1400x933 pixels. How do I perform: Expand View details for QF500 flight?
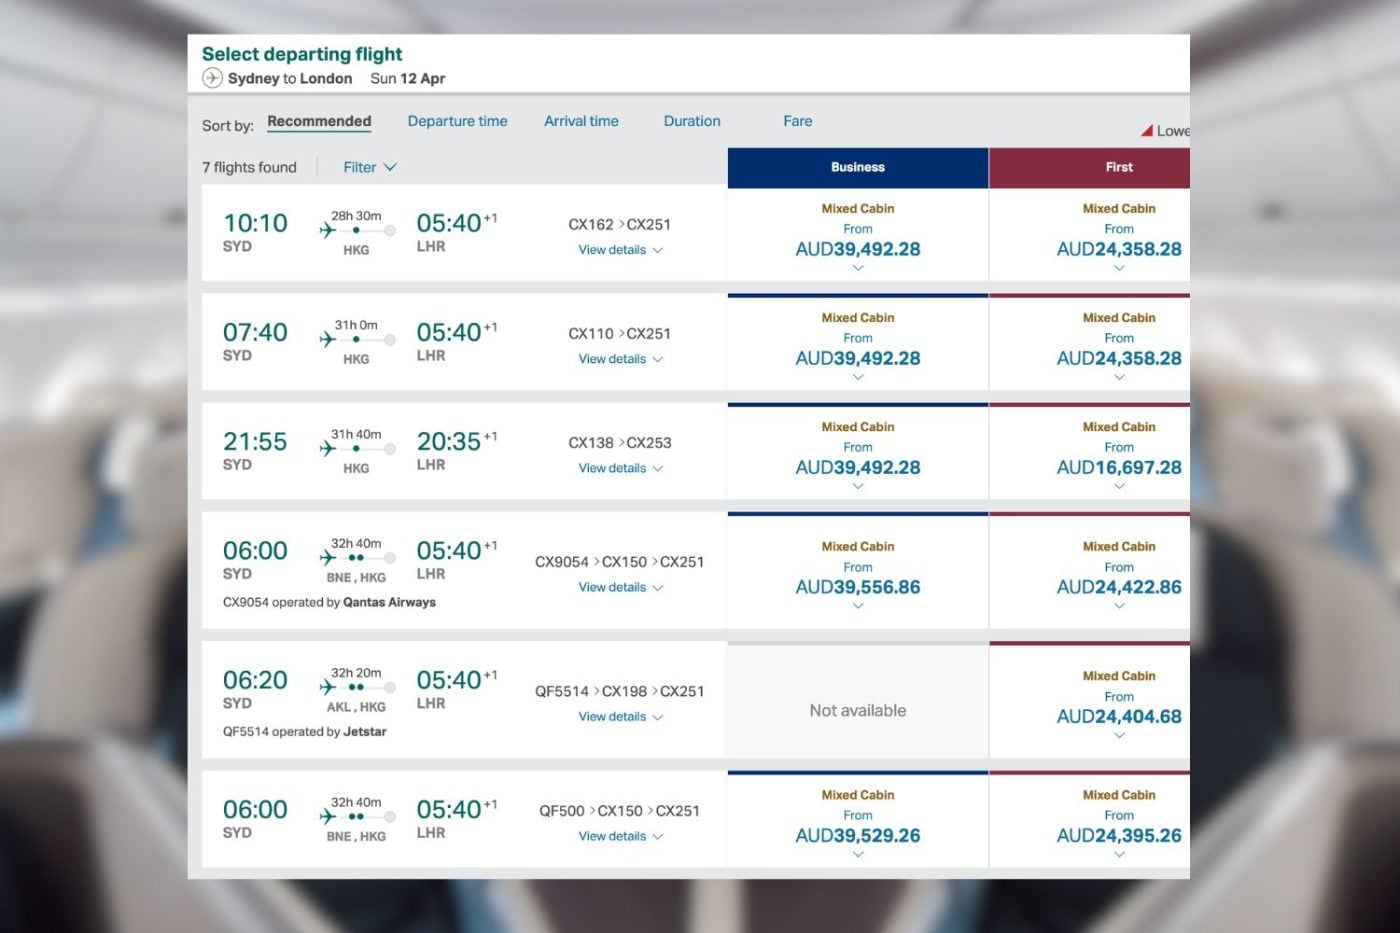pyautogui.click(x=620, y=836)
